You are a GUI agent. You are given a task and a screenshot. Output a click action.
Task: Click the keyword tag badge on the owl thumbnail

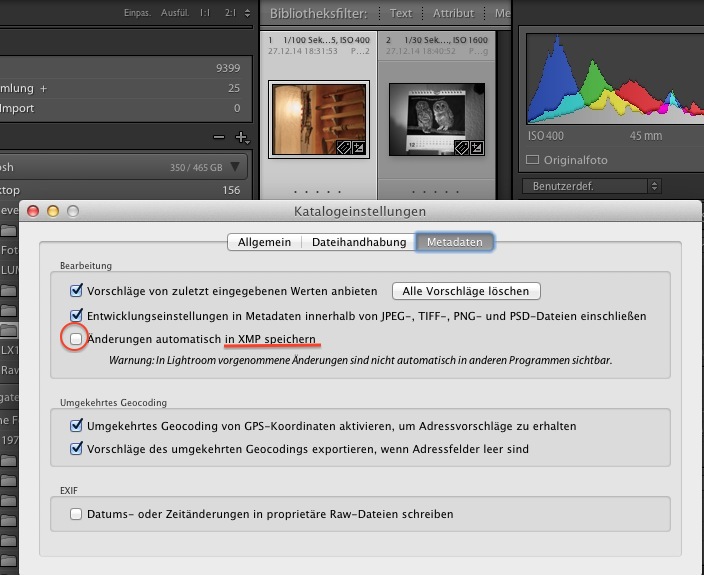(x=463, y=147)
